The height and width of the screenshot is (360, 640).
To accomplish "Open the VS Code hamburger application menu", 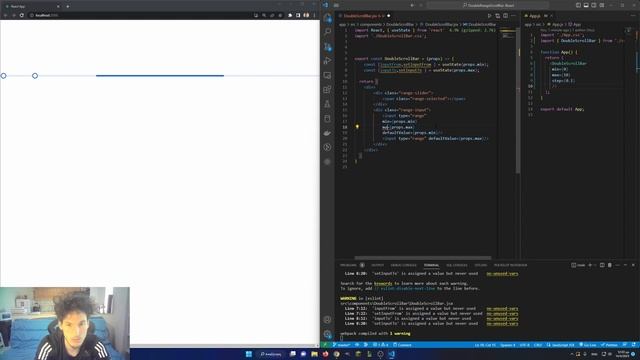I will [336, 5].
